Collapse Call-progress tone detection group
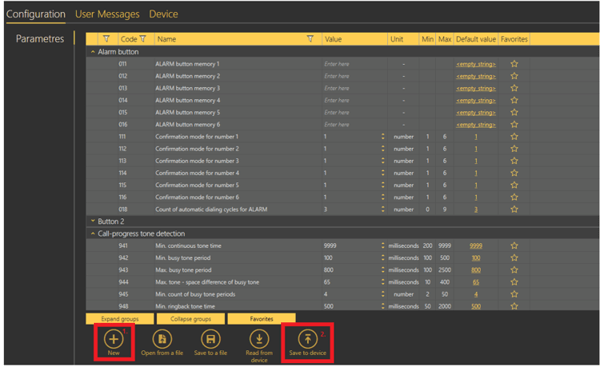Image resolution: width=600 pixels, height=367 pixels. pyautogui.click(x=93, y=233)
